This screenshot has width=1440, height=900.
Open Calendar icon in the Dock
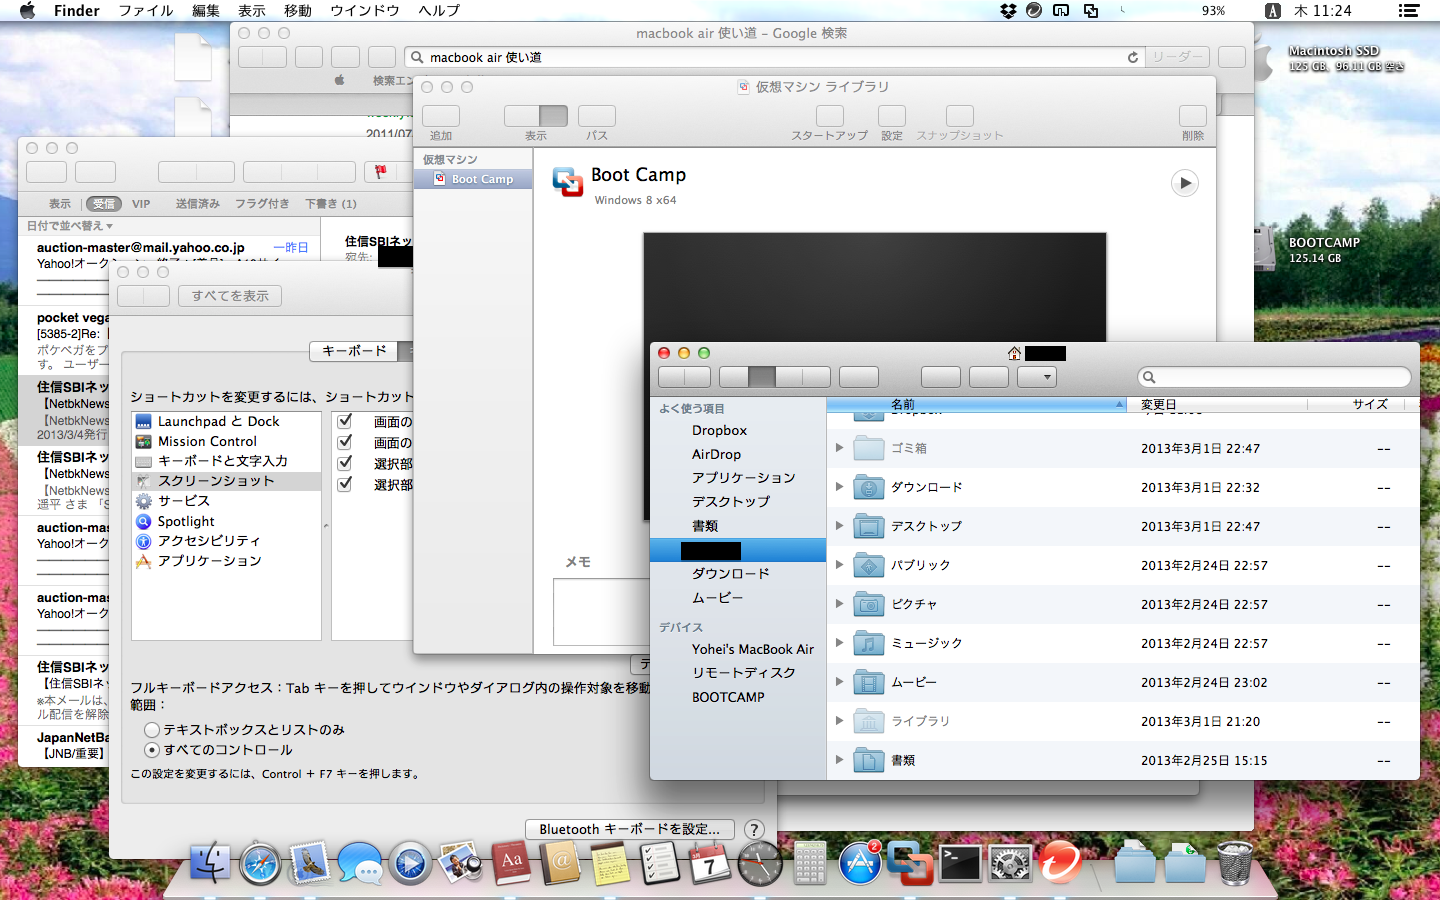tap(710, 863)
